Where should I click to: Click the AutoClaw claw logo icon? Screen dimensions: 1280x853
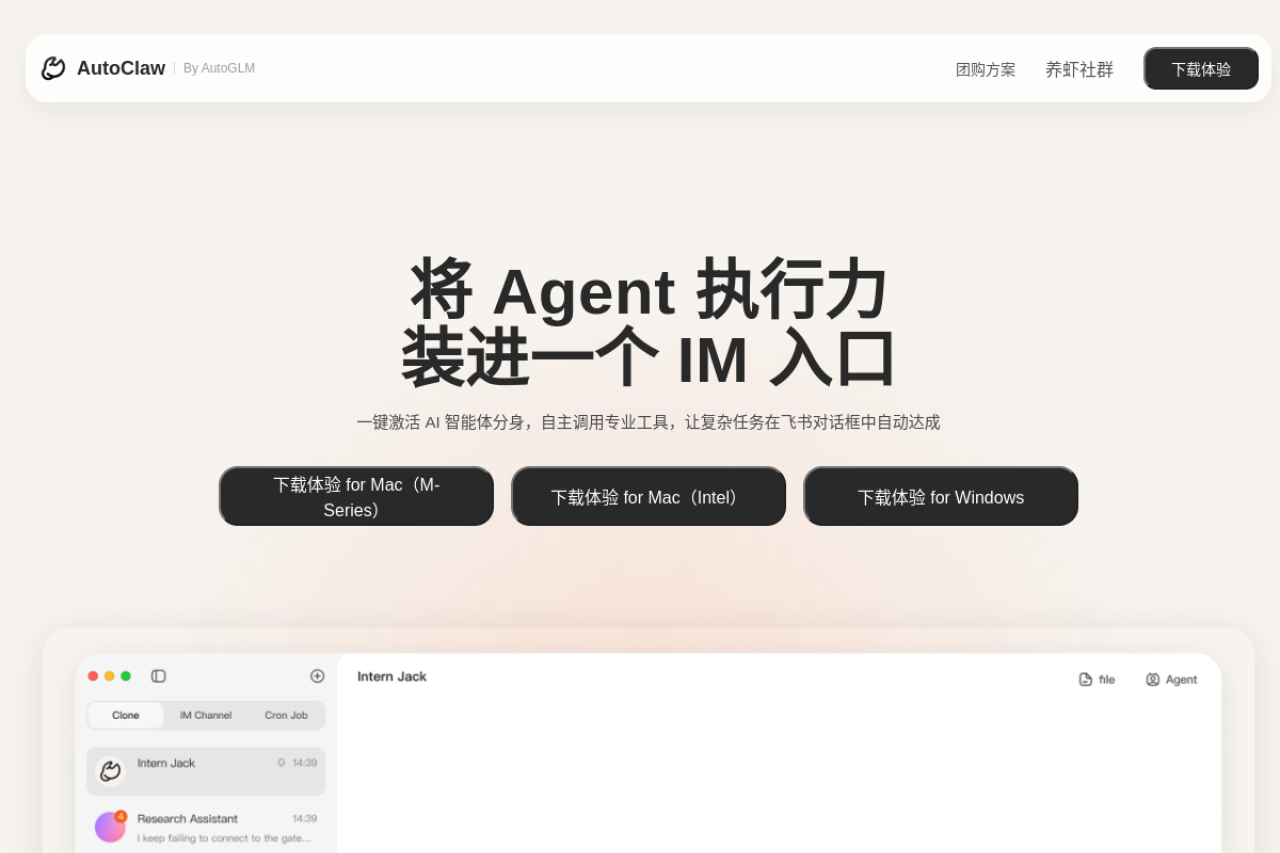53,68
